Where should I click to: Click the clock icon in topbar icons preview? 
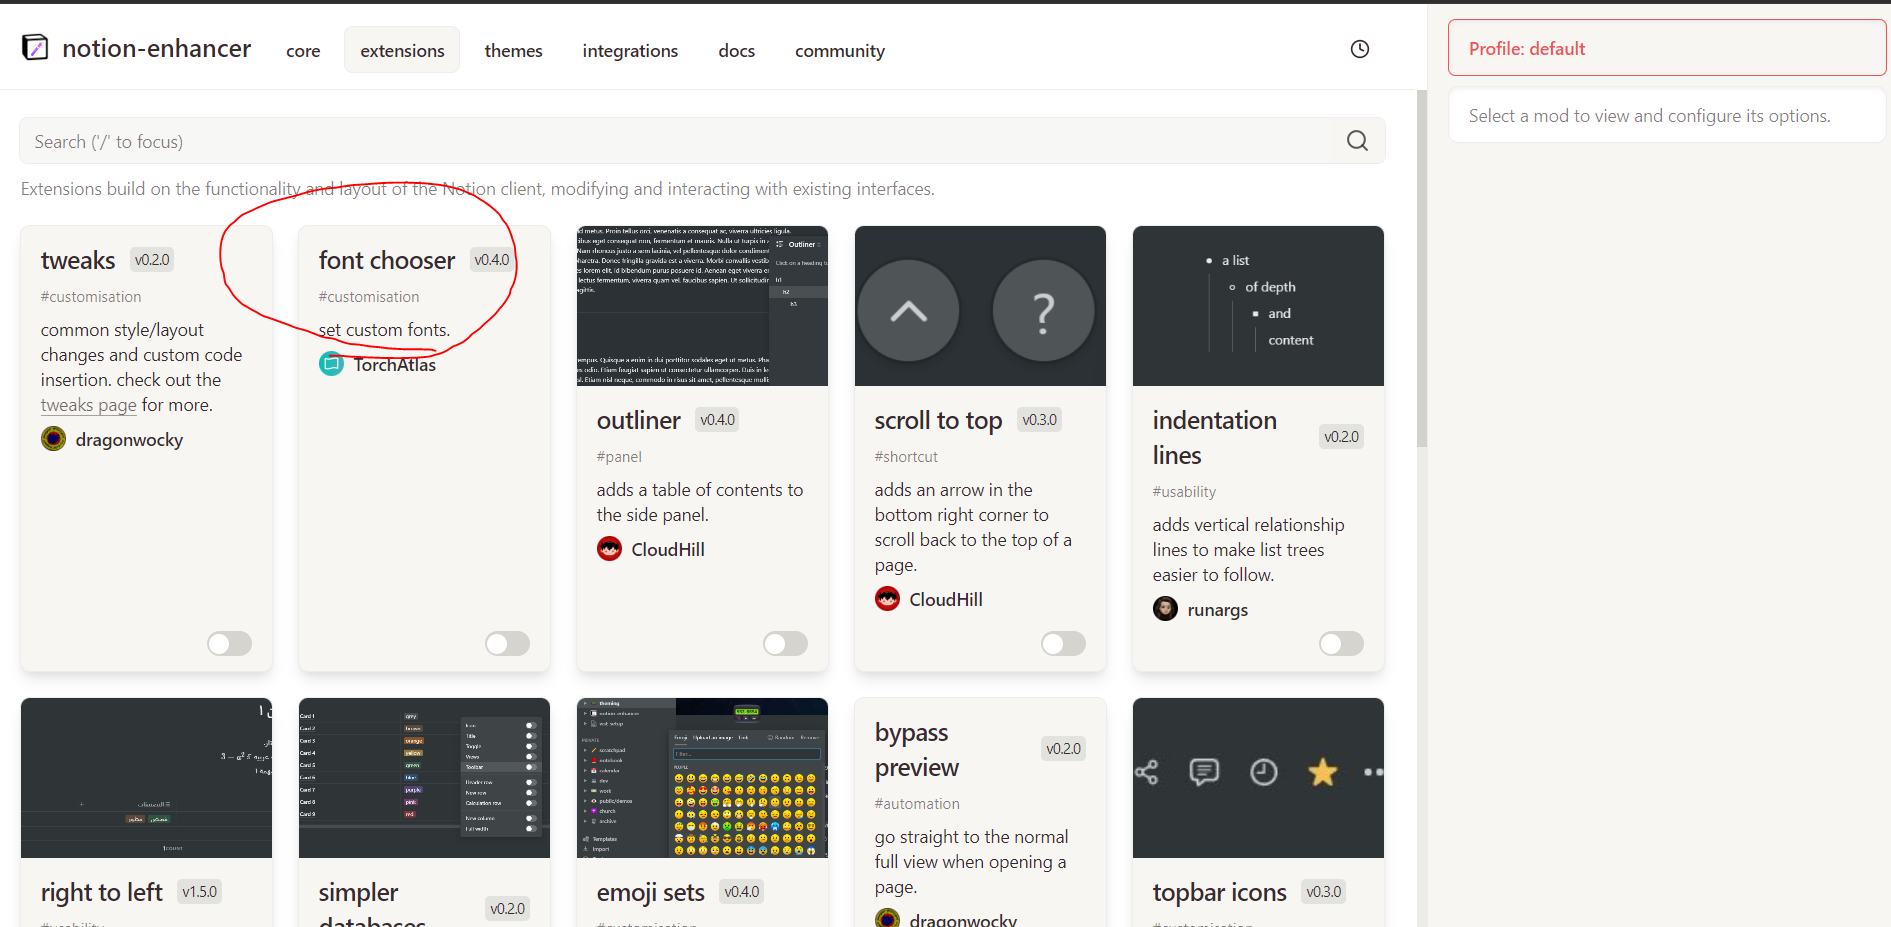click(1264, 772)
